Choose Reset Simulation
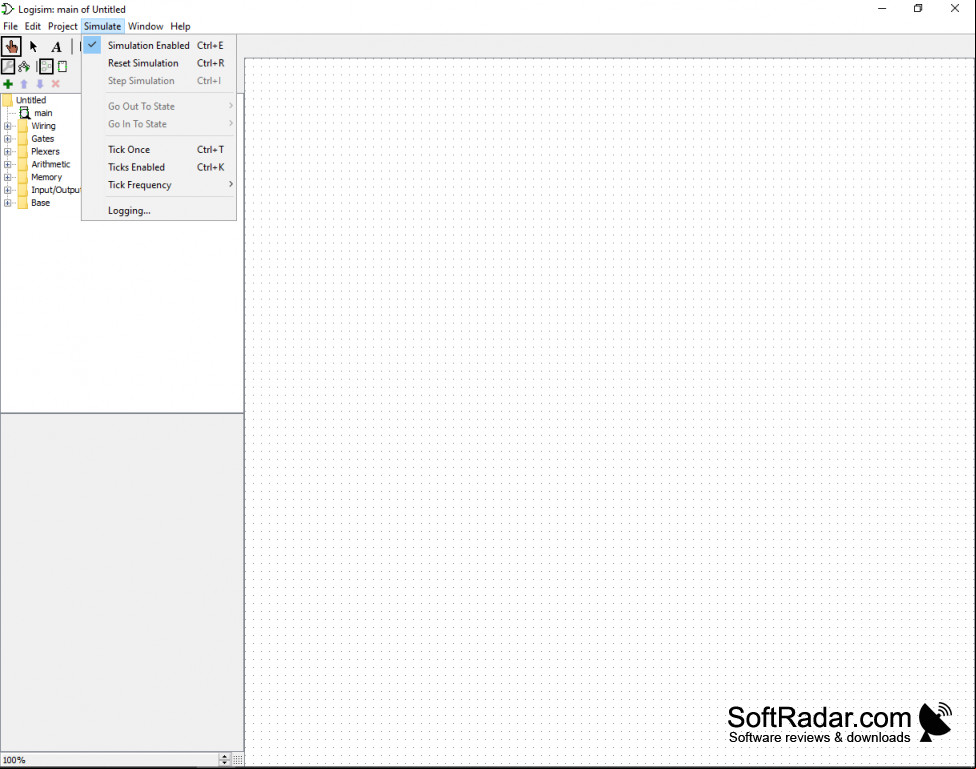 (x=159, y=63)
